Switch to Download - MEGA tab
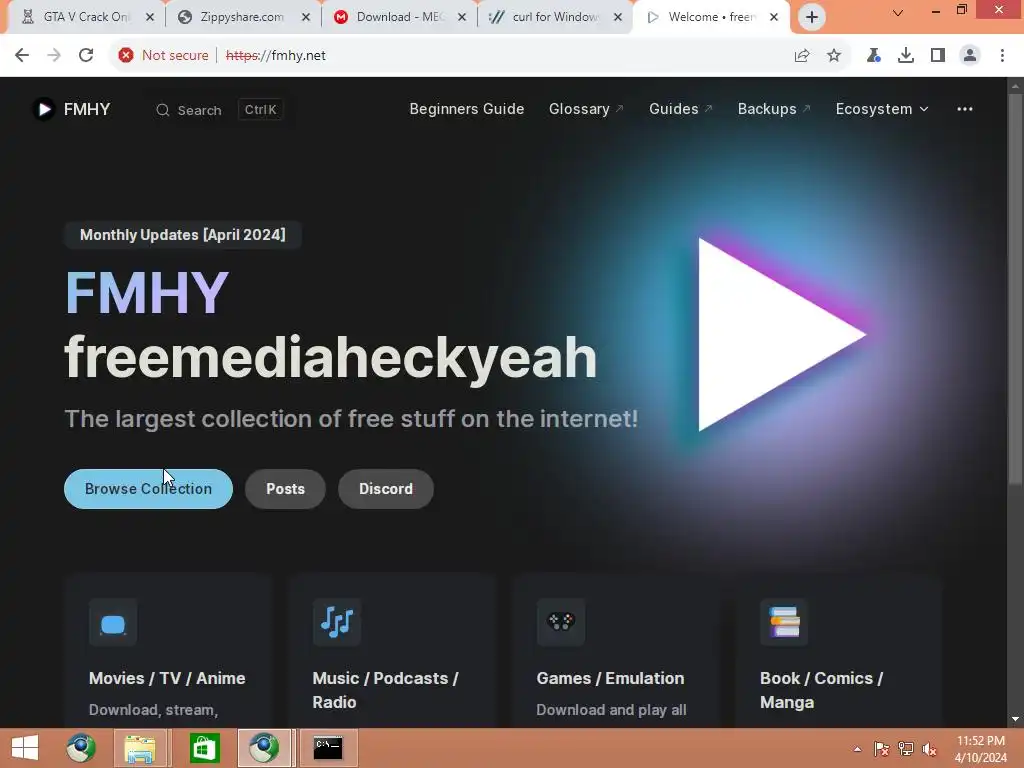Viewport: 1024px width, 768px height. [x=398, y=17]
